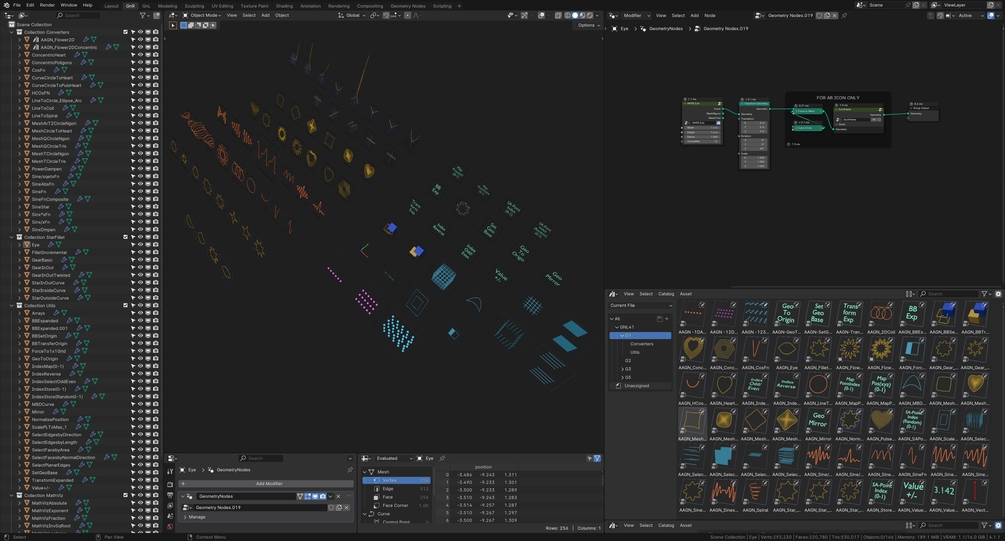Select the Face Corner domain in spreadsheet
The image size is (1005, 541).
coord(395,505)
